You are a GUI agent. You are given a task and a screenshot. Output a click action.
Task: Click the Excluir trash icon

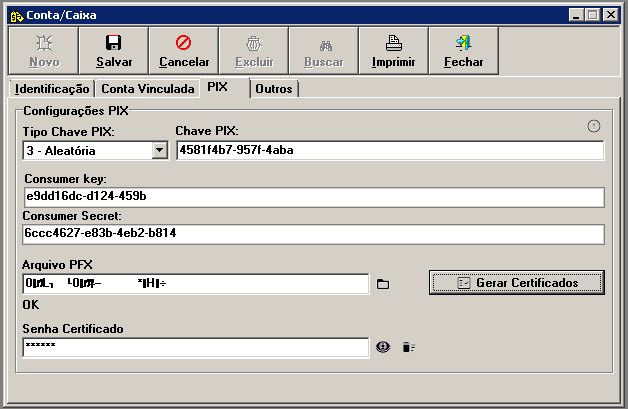point(254,45)
